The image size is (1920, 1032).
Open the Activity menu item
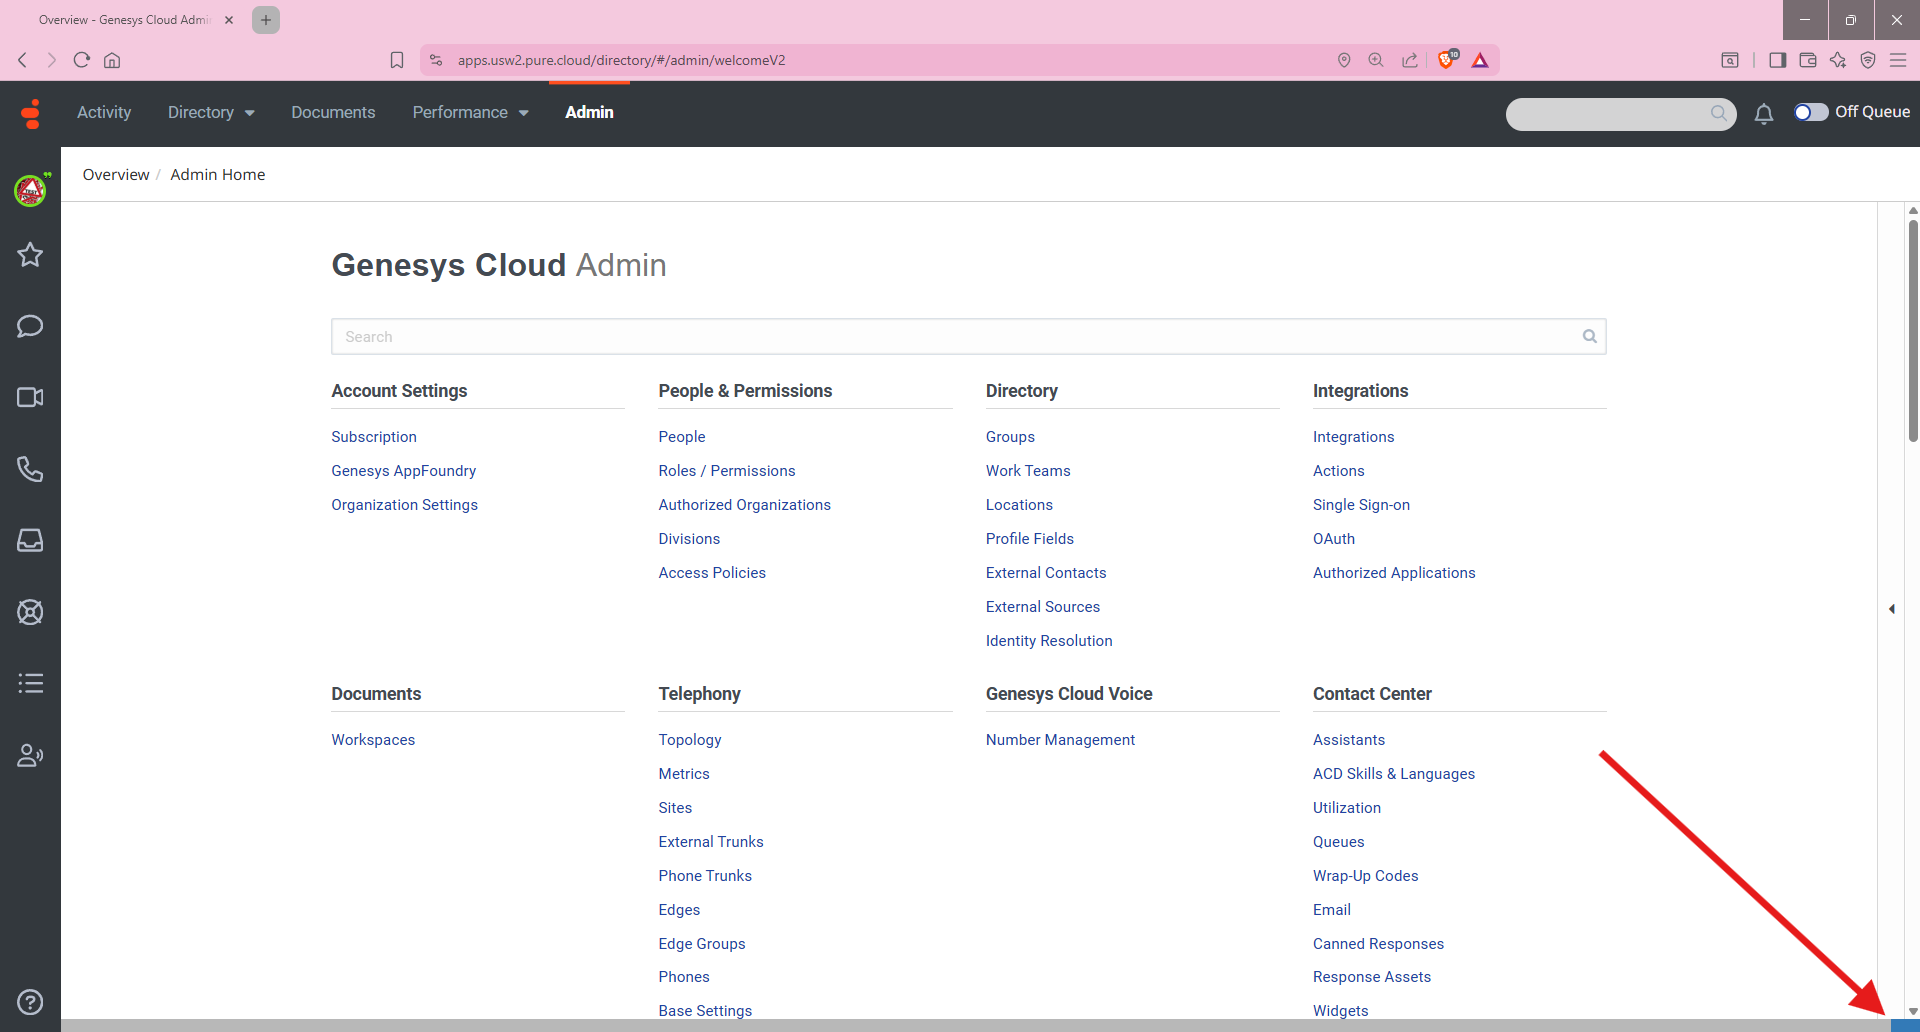(104, 113)
